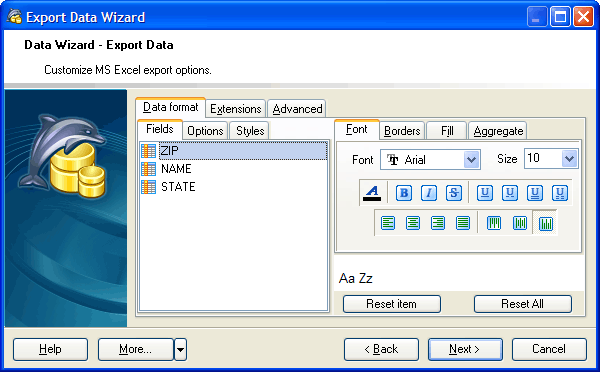The height and width of the screenshot is (372, 600).
Task: Open the font Size dropdown
Action: coord(569,158)
